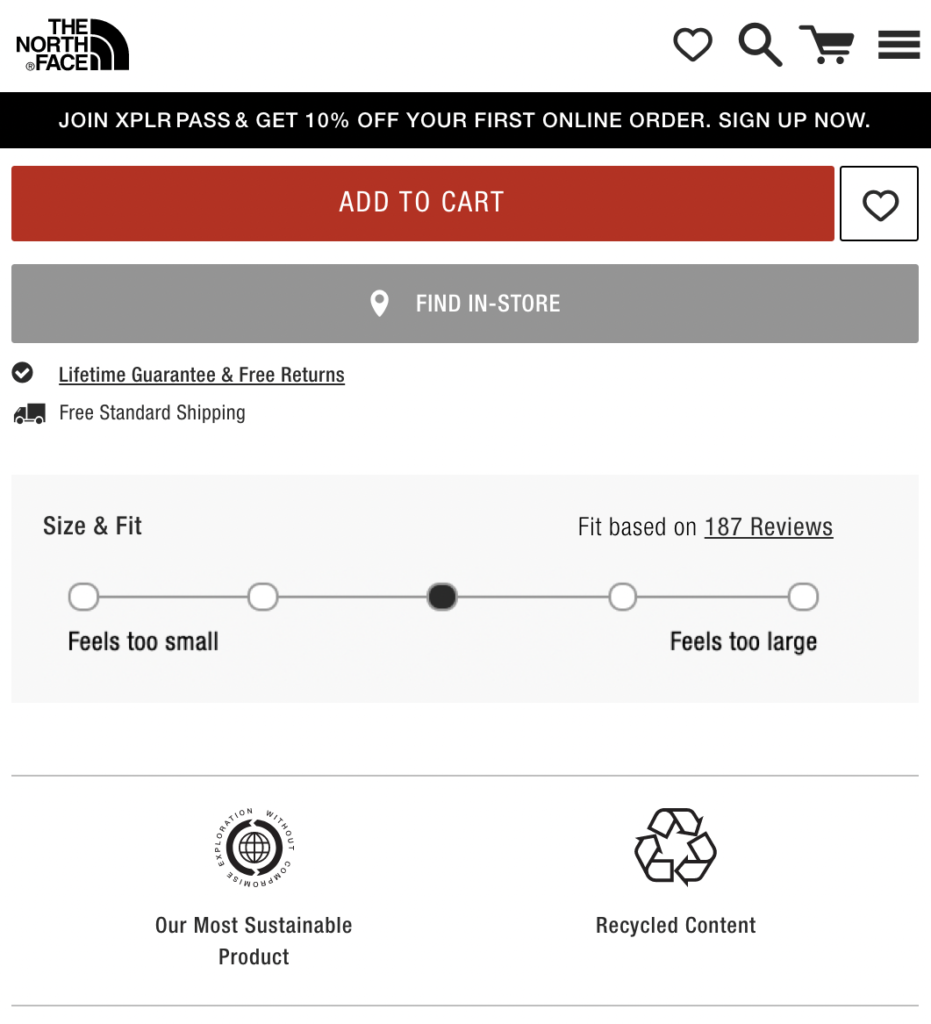Click the shipping truck icon
The width and height of the screenshot is (931, 1024).
[30, 413]
